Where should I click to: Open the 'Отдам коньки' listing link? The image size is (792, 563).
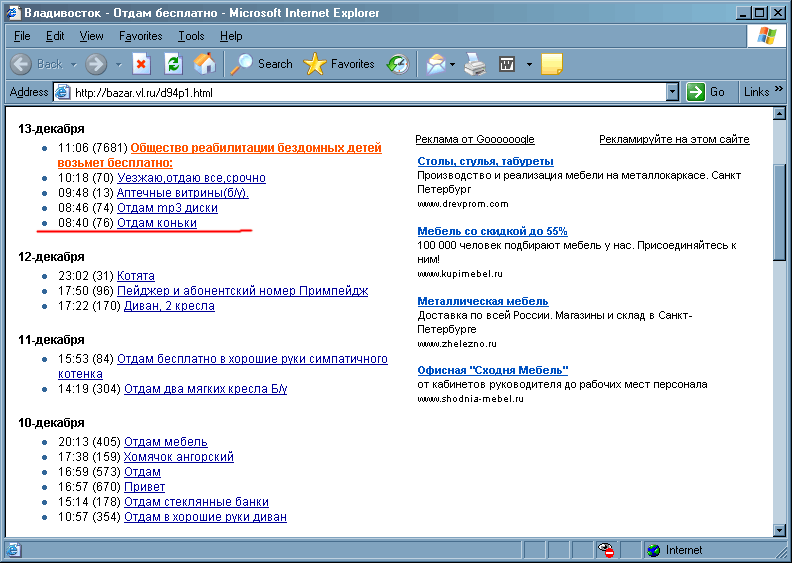(x=157, y=223)
